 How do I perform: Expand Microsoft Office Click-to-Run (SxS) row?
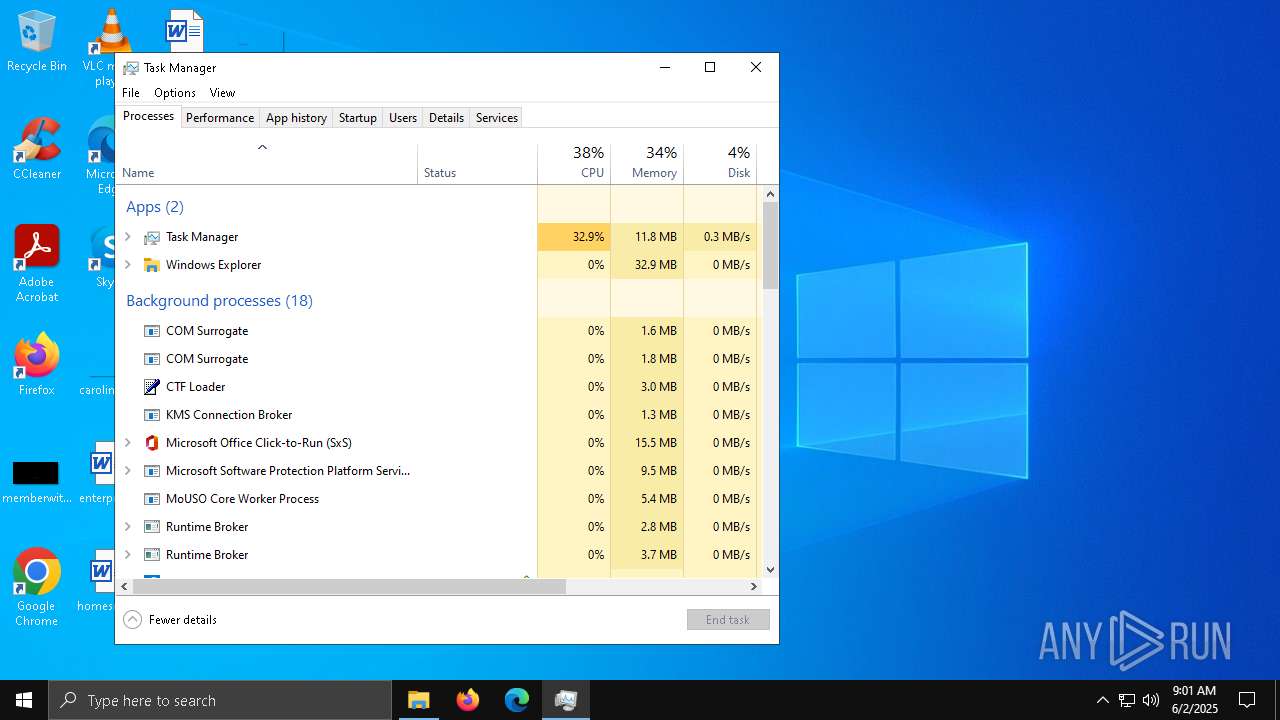[128, 443]
